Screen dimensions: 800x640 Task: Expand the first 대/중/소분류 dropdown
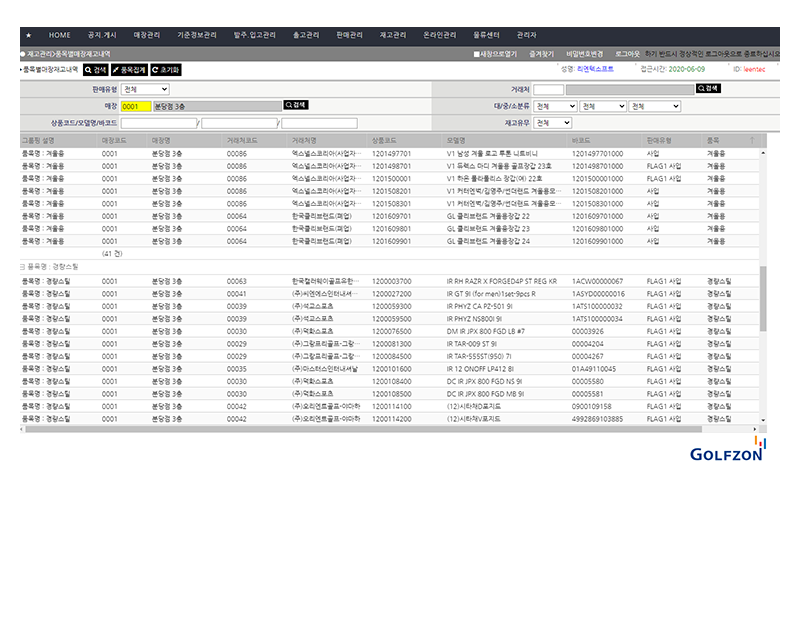[555, 106]
